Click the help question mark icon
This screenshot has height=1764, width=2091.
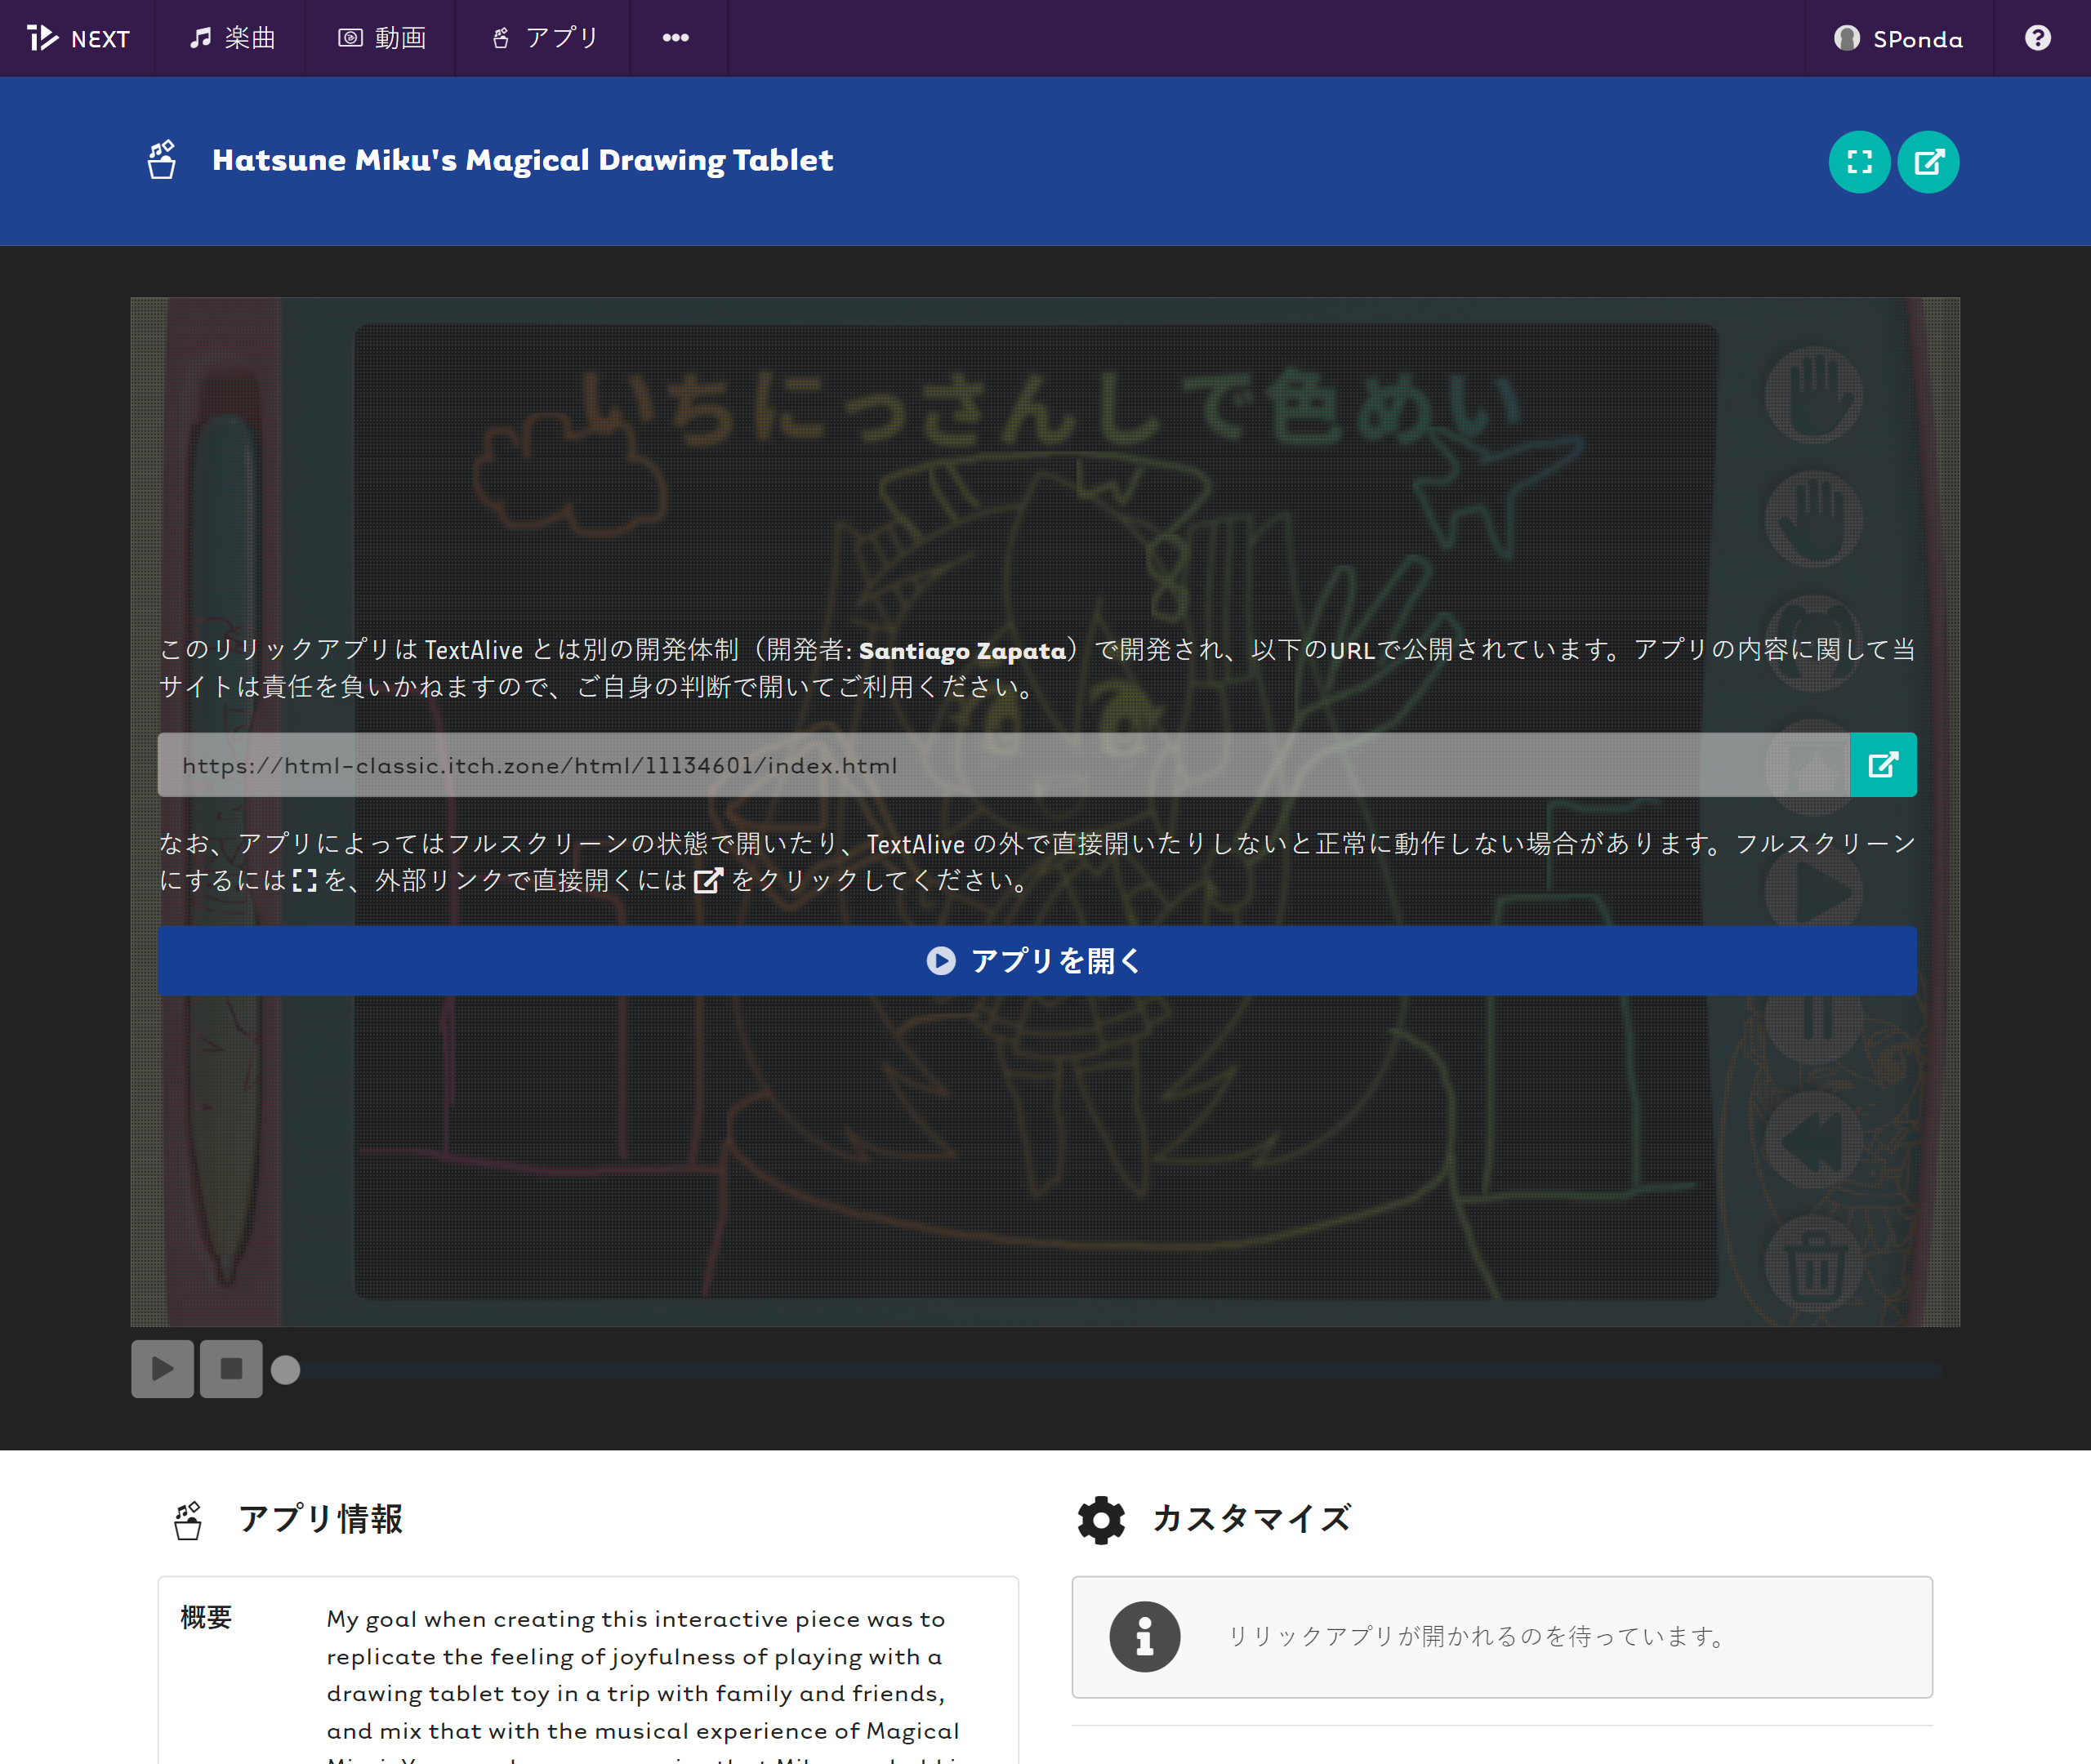coord(2037,38)
